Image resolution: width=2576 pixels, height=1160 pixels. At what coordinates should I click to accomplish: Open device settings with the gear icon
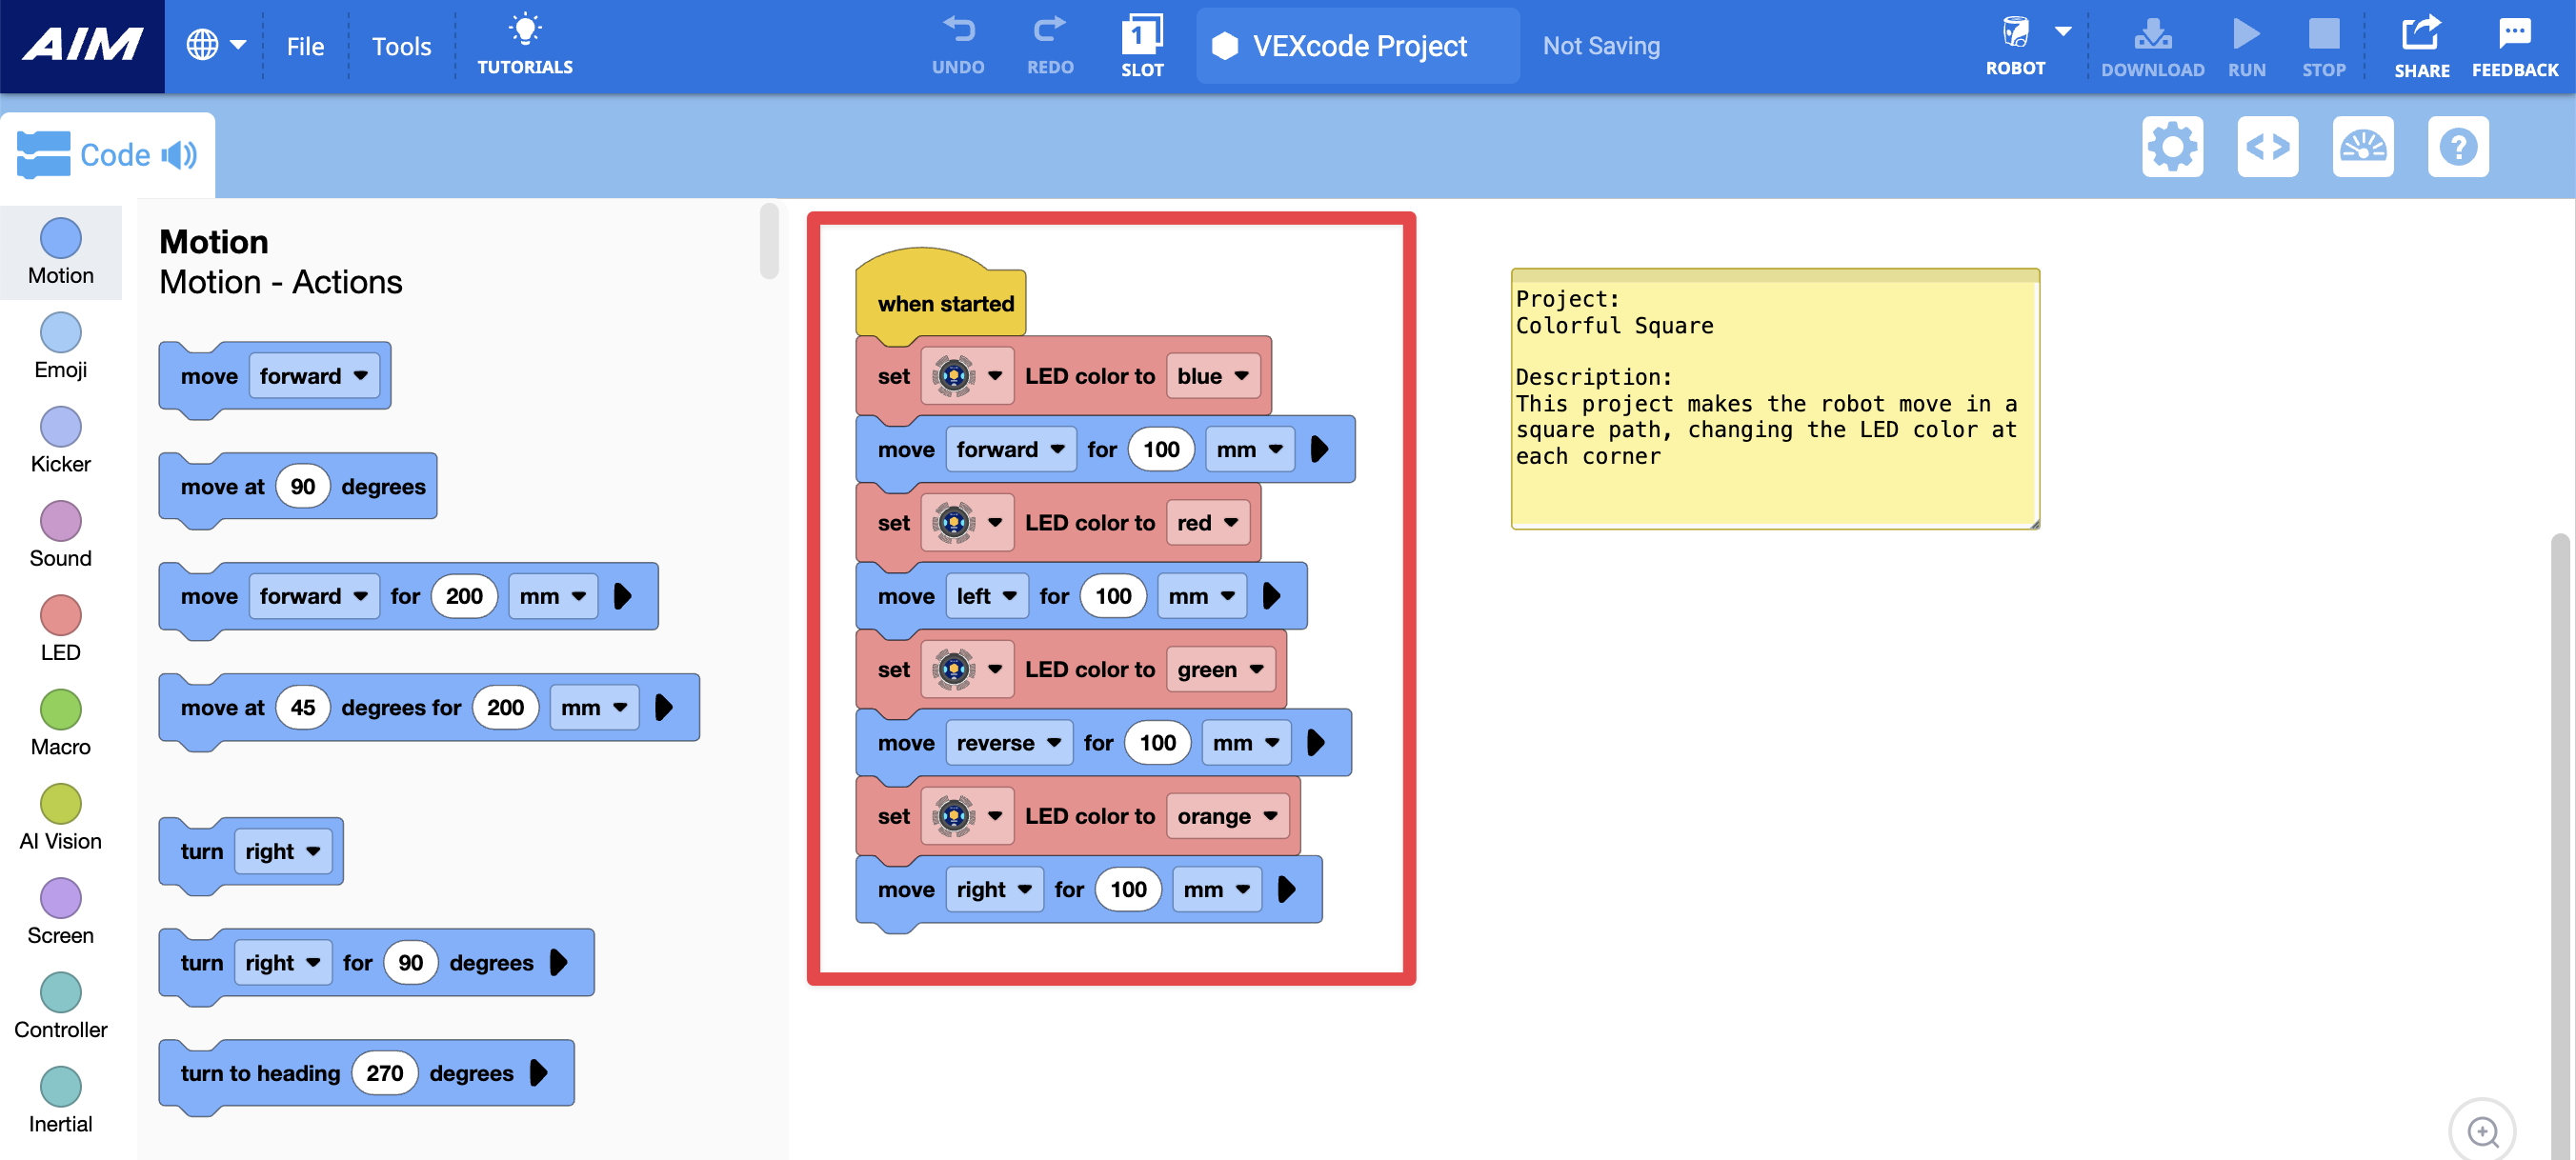point(2171,146)
